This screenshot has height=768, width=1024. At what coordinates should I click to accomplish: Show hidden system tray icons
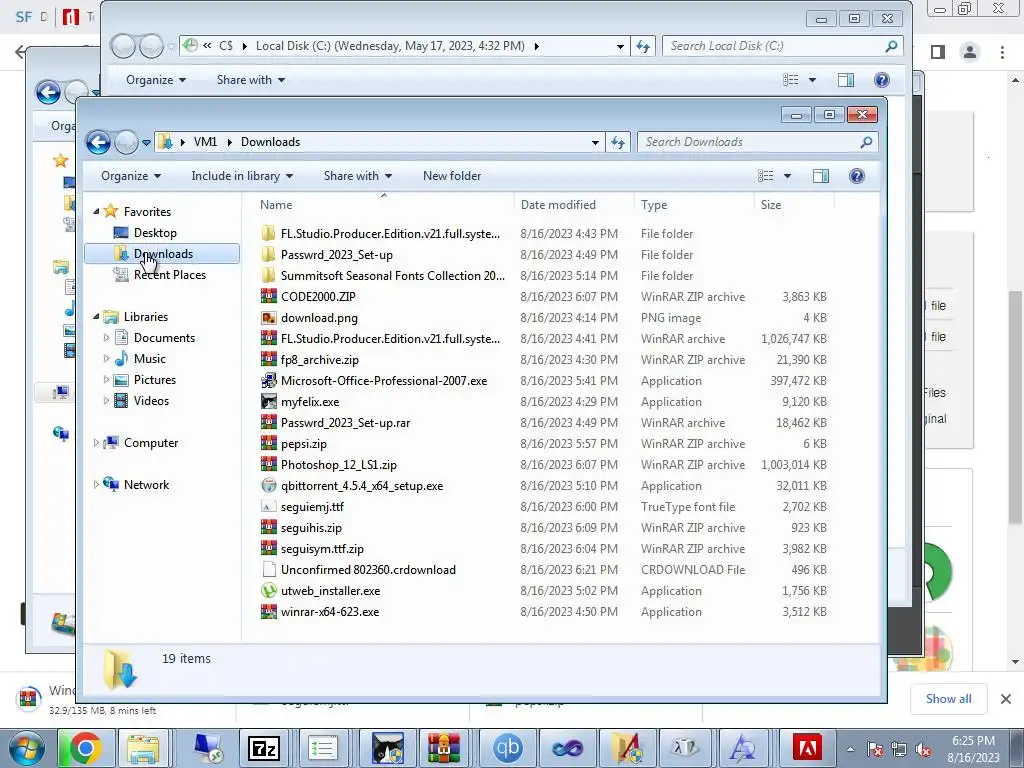click(850, 750)
